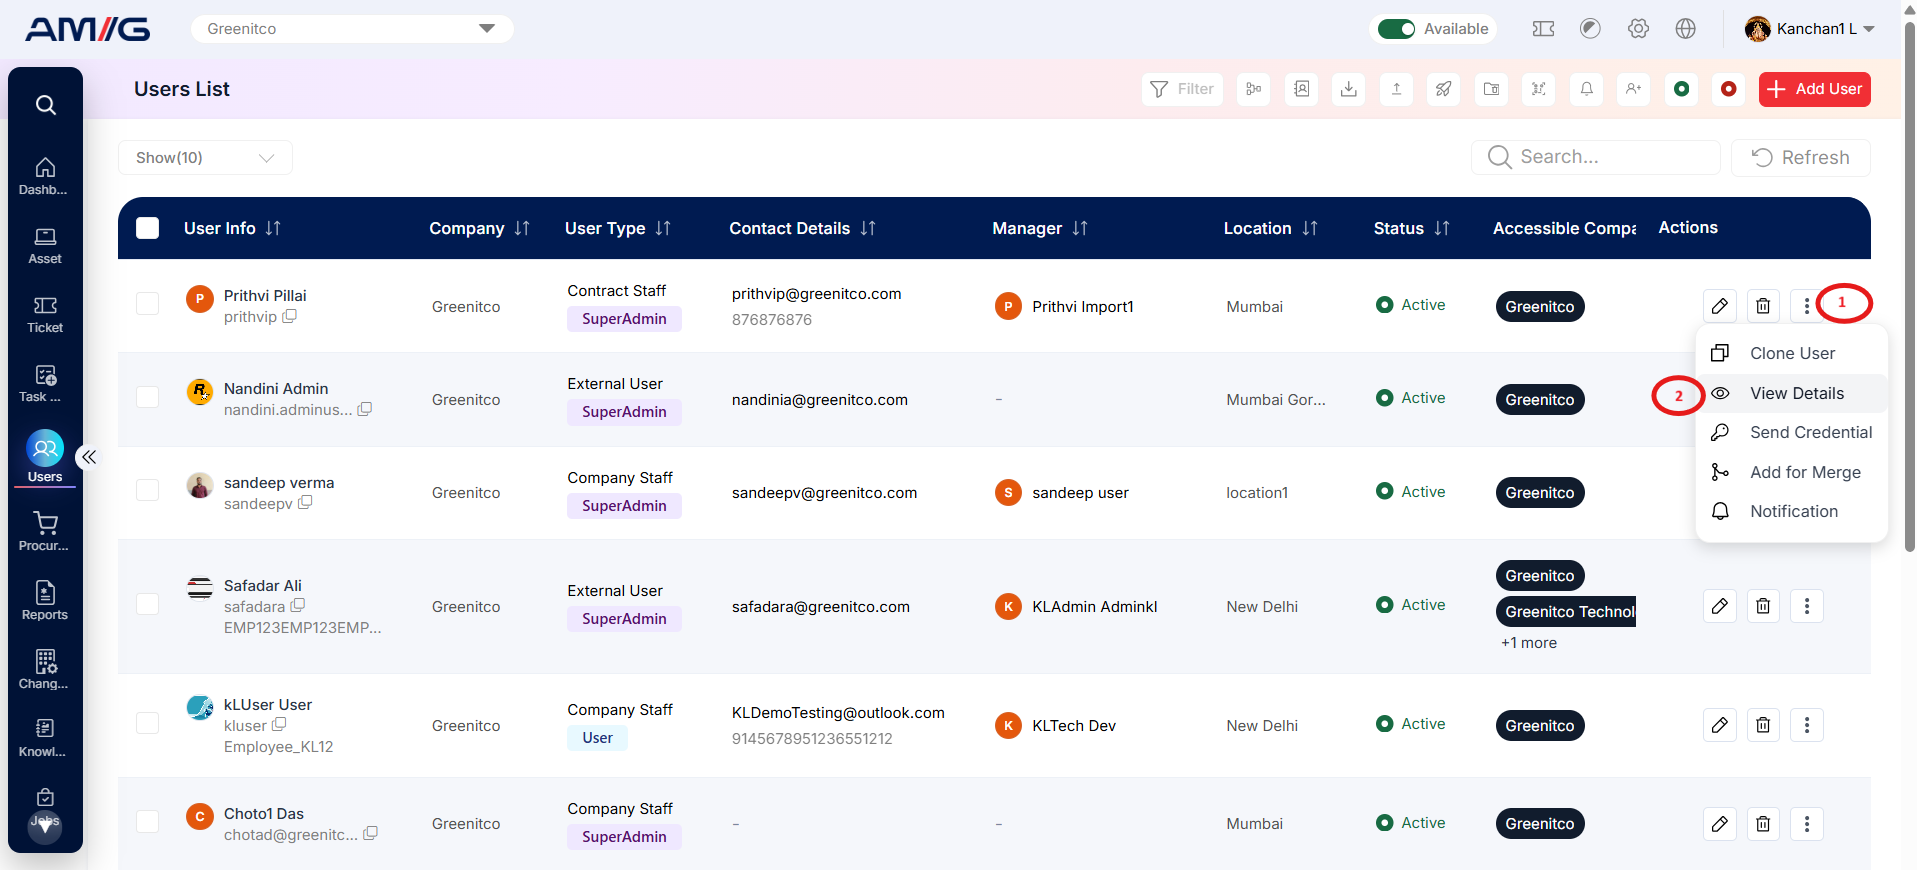
Task: Click the globe language icon
Action: pos(1686,29)
